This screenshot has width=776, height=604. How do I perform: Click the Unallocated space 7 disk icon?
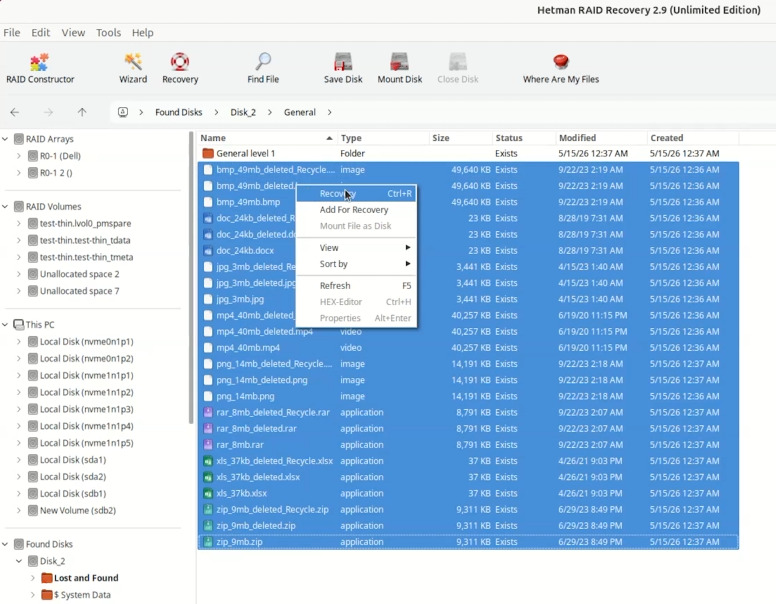[33, 291]
